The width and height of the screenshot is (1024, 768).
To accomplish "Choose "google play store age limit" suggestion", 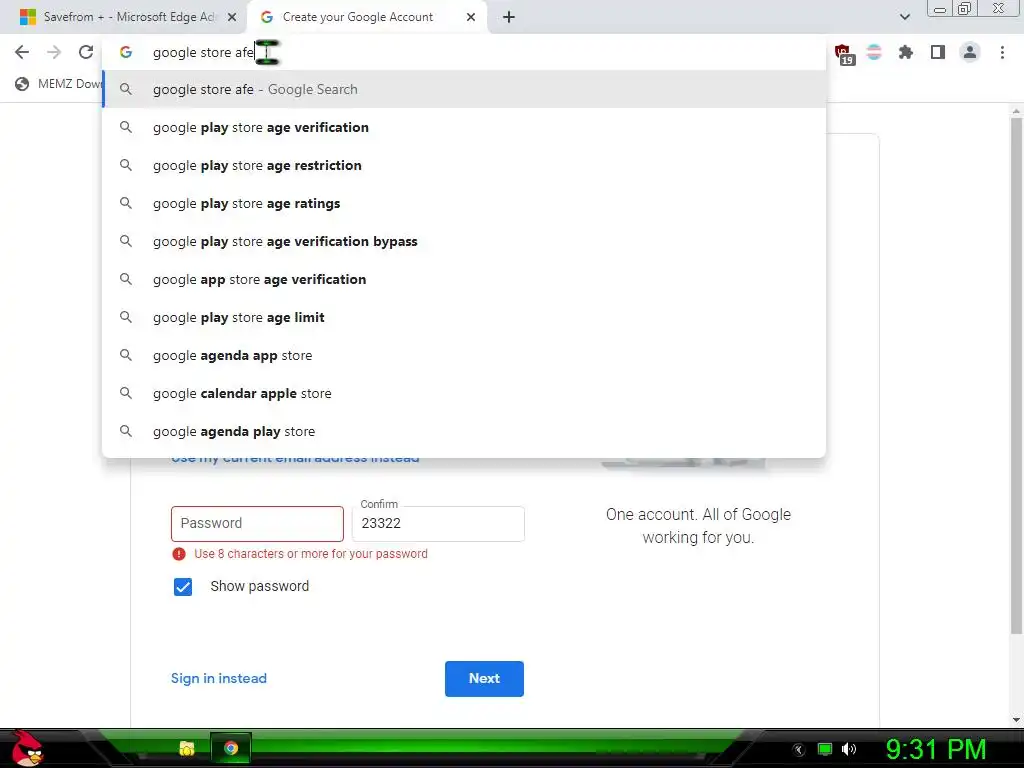I will [x=464, y=317].
